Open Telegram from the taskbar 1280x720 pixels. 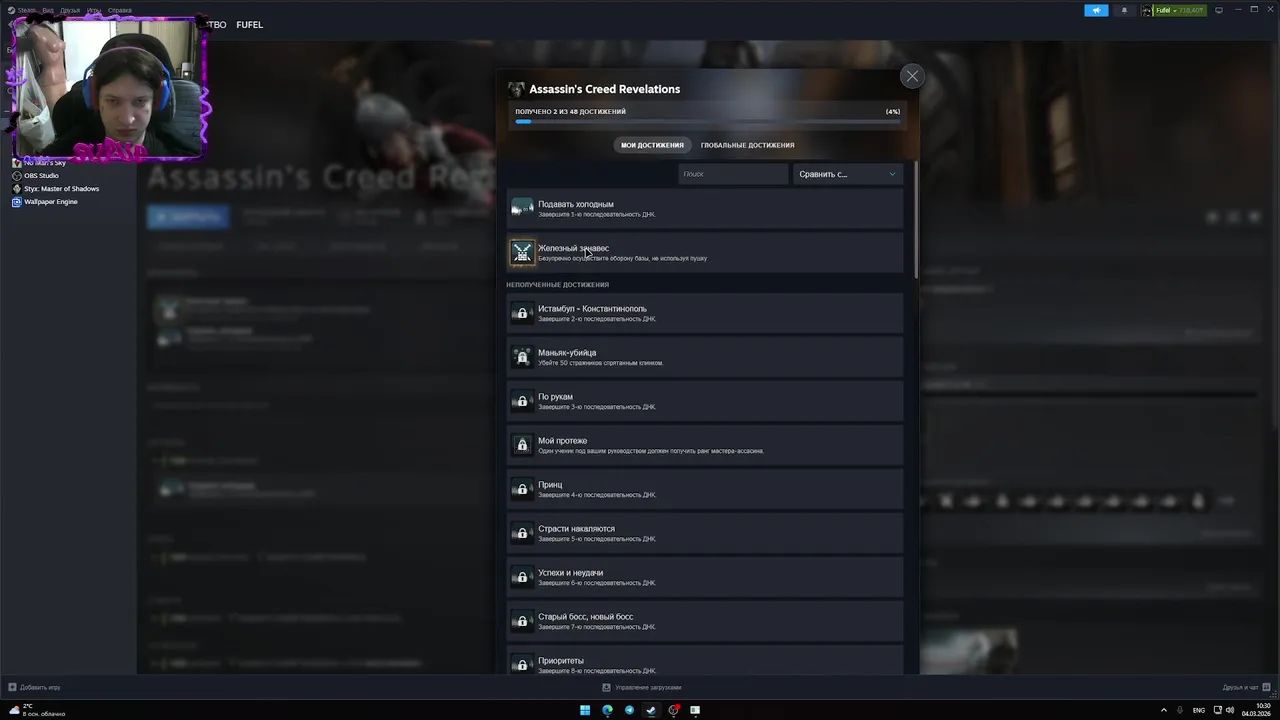click(x=629, y=710)
